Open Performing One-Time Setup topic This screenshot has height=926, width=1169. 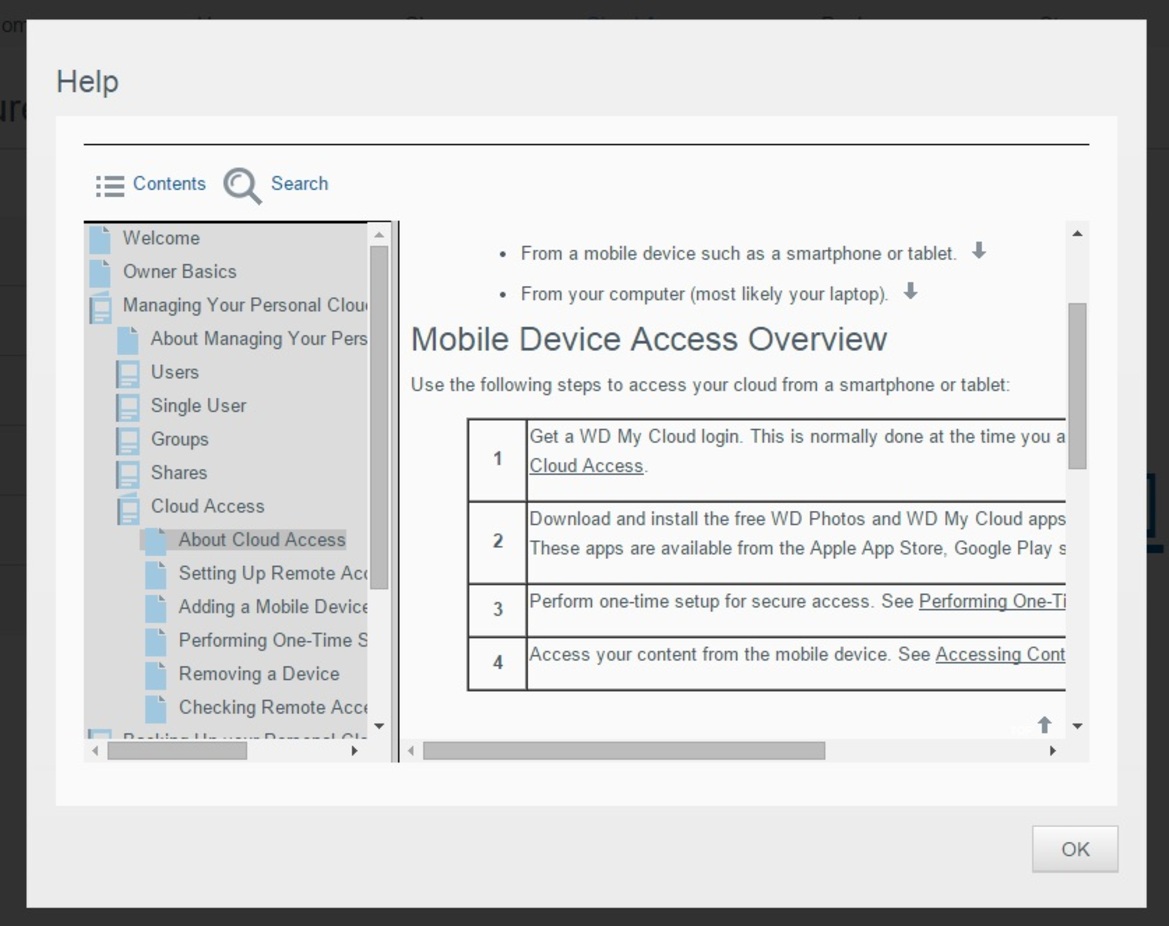[273, 640]
